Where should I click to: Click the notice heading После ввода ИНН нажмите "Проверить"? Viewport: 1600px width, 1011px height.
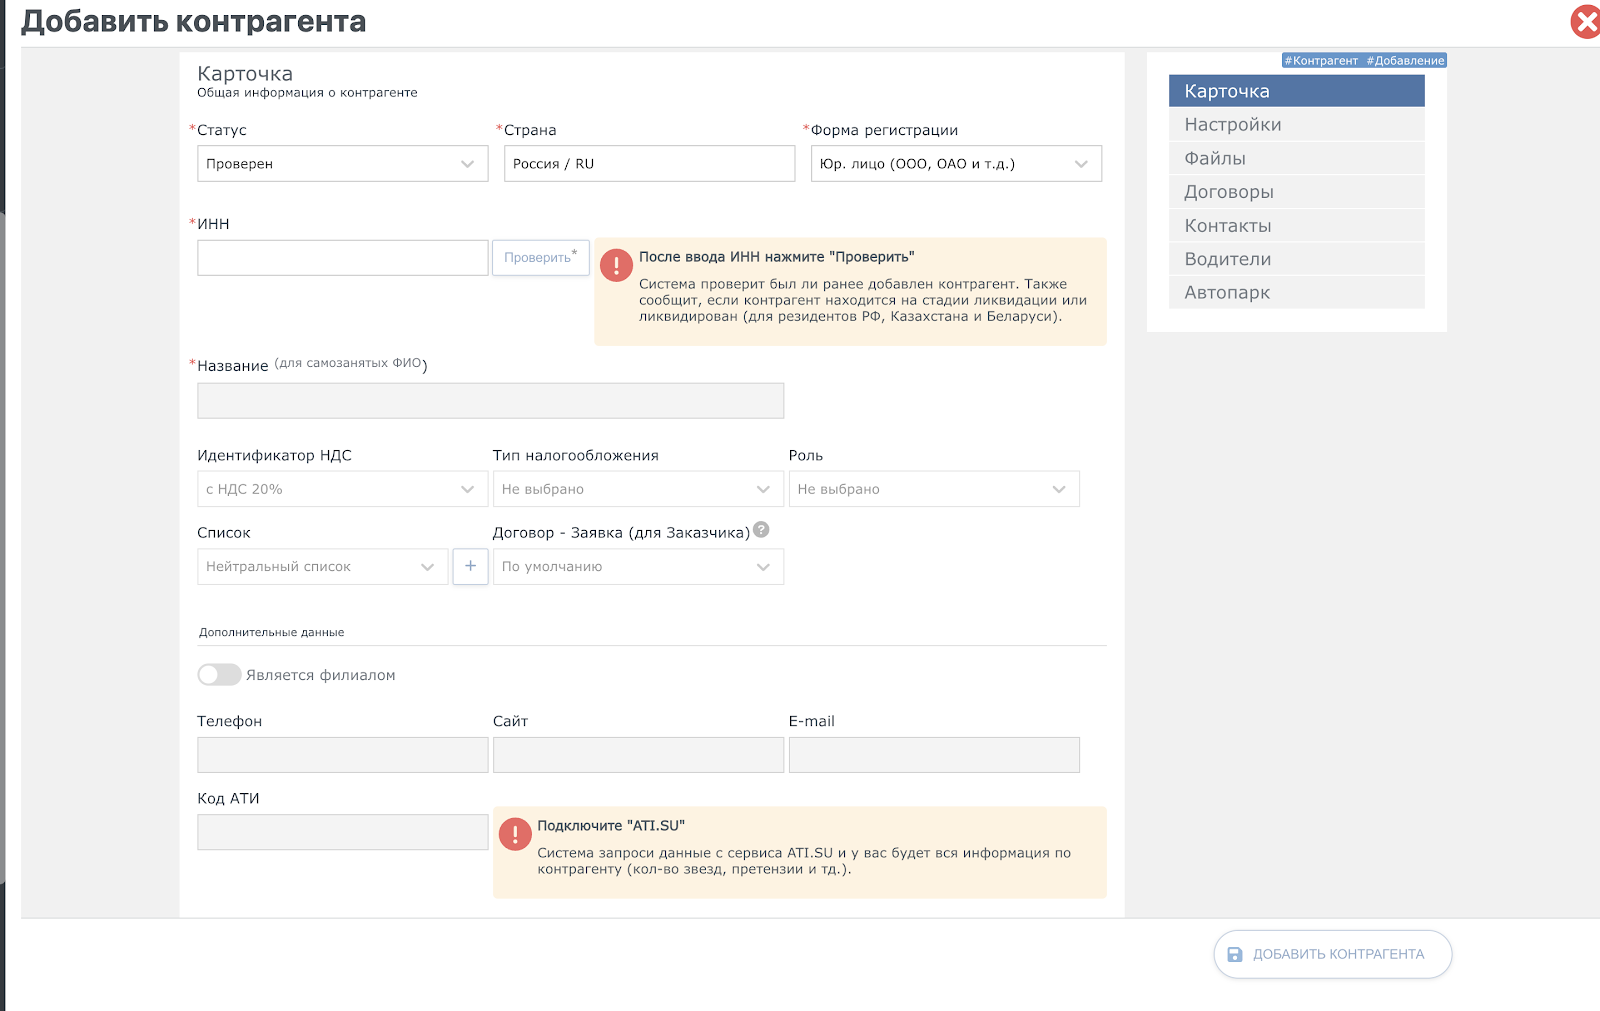pos(776,257)
